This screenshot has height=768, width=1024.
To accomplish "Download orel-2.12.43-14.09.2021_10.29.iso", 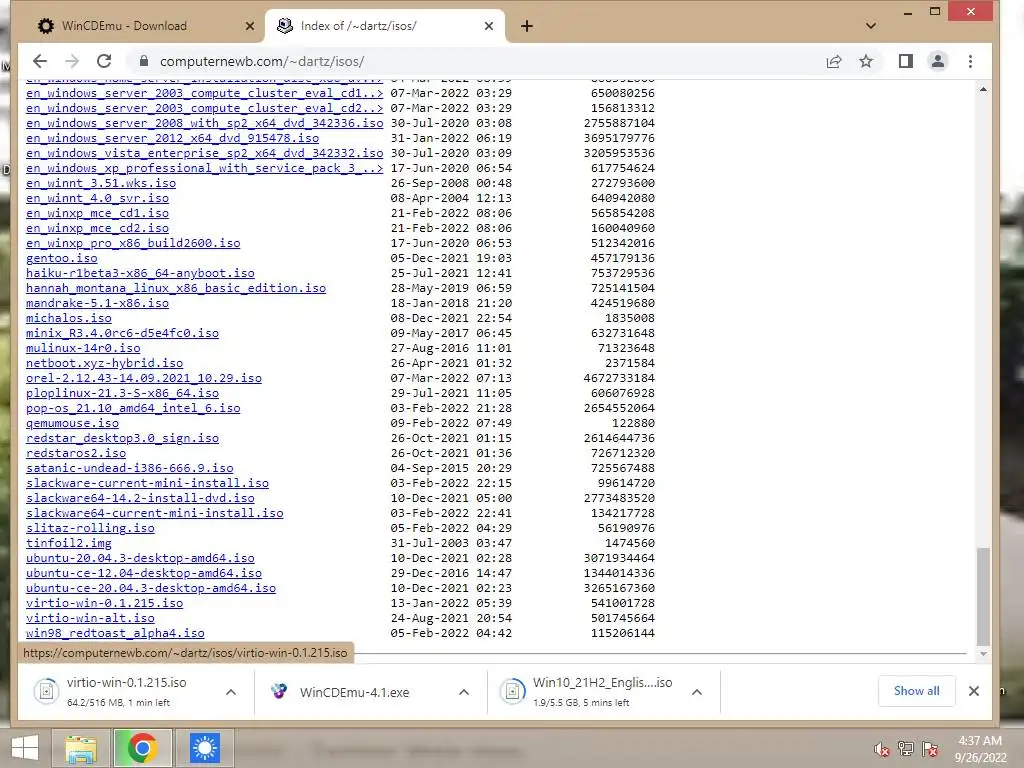I will (x=144, y=378).
